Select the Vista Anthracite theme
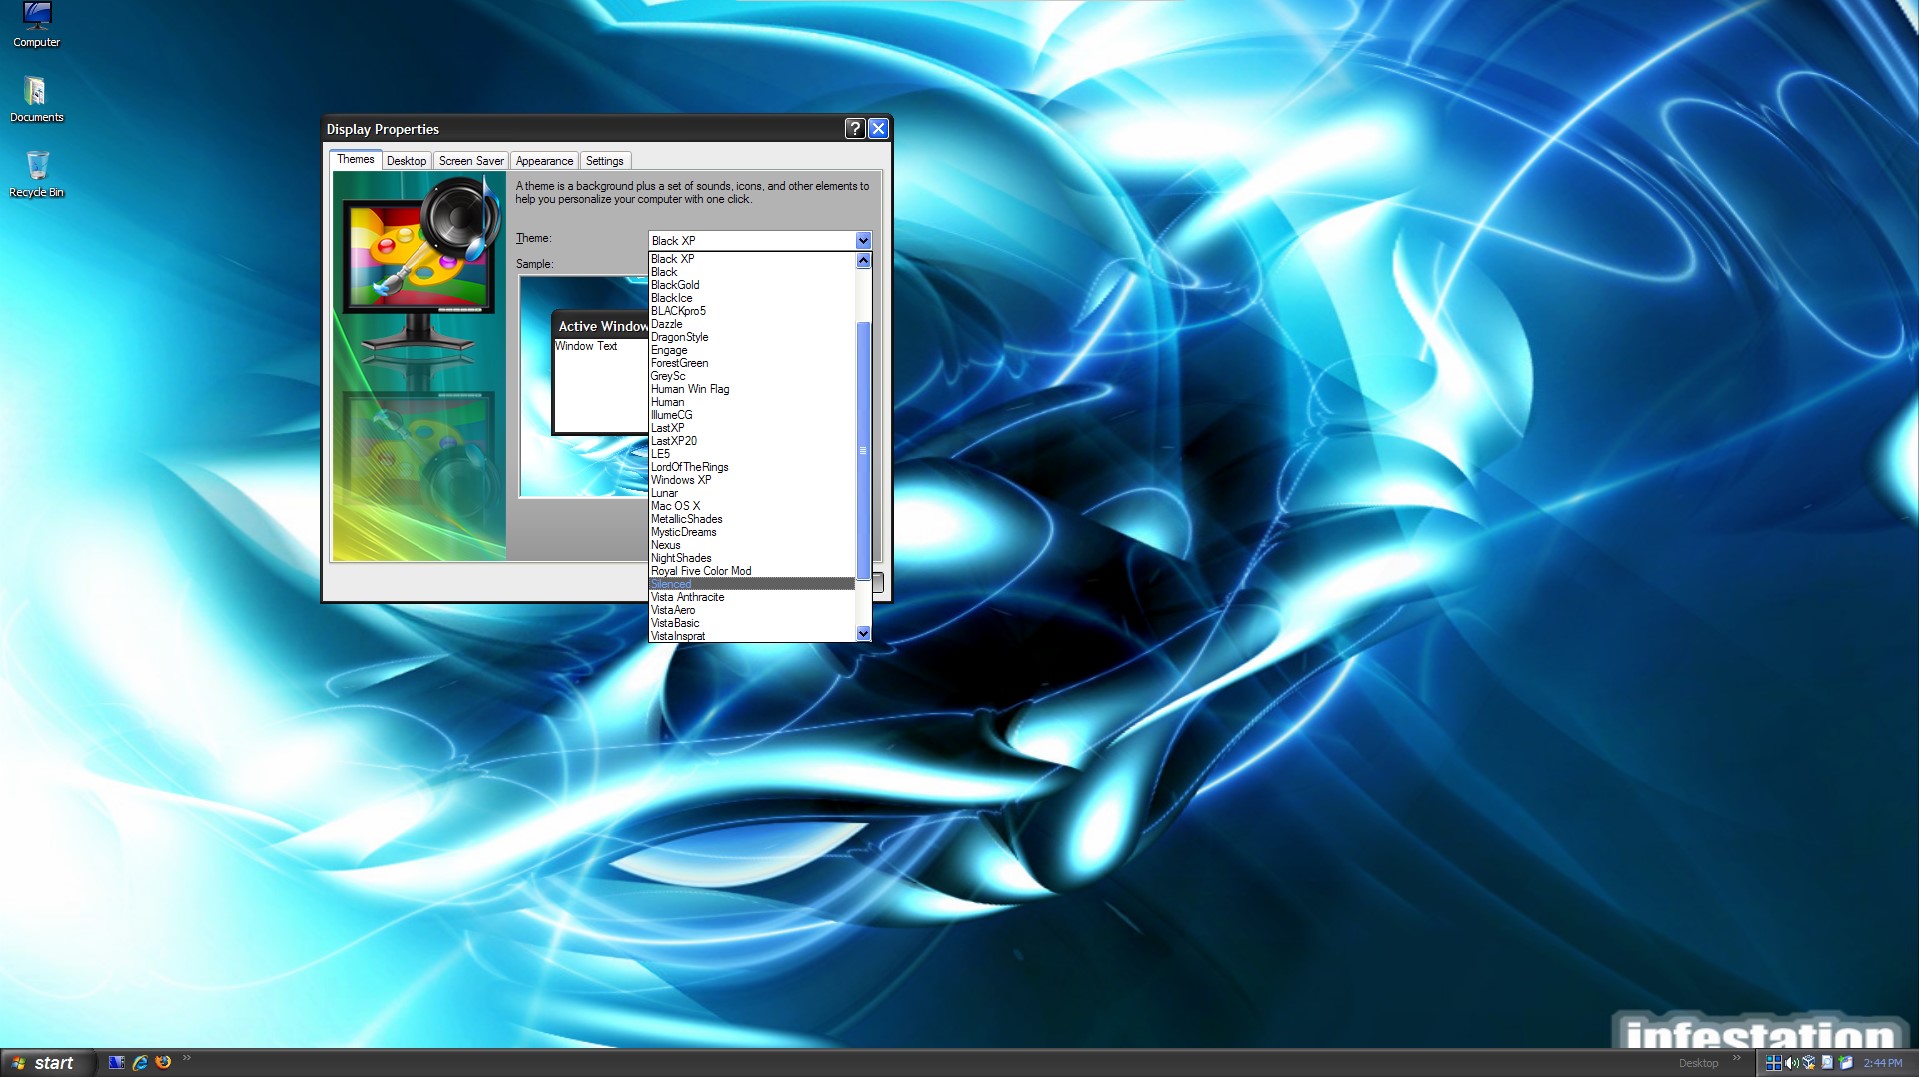The width and height of the screenshot is (1919, 1077). point(752,597)
